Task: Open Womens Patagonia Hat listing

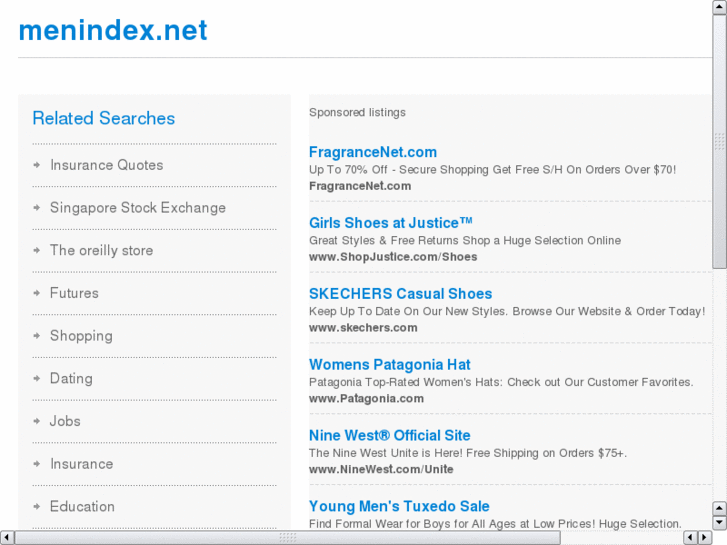Action: (x=389, y=365)
